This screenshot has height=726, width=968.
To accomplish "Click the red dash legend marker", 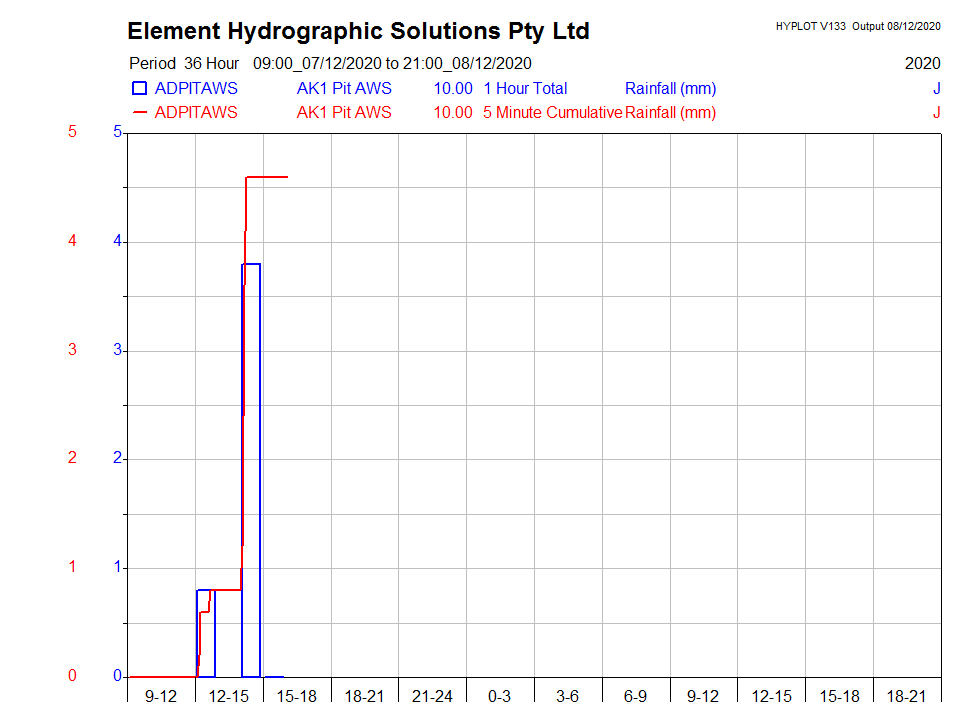I will [140, 112].
